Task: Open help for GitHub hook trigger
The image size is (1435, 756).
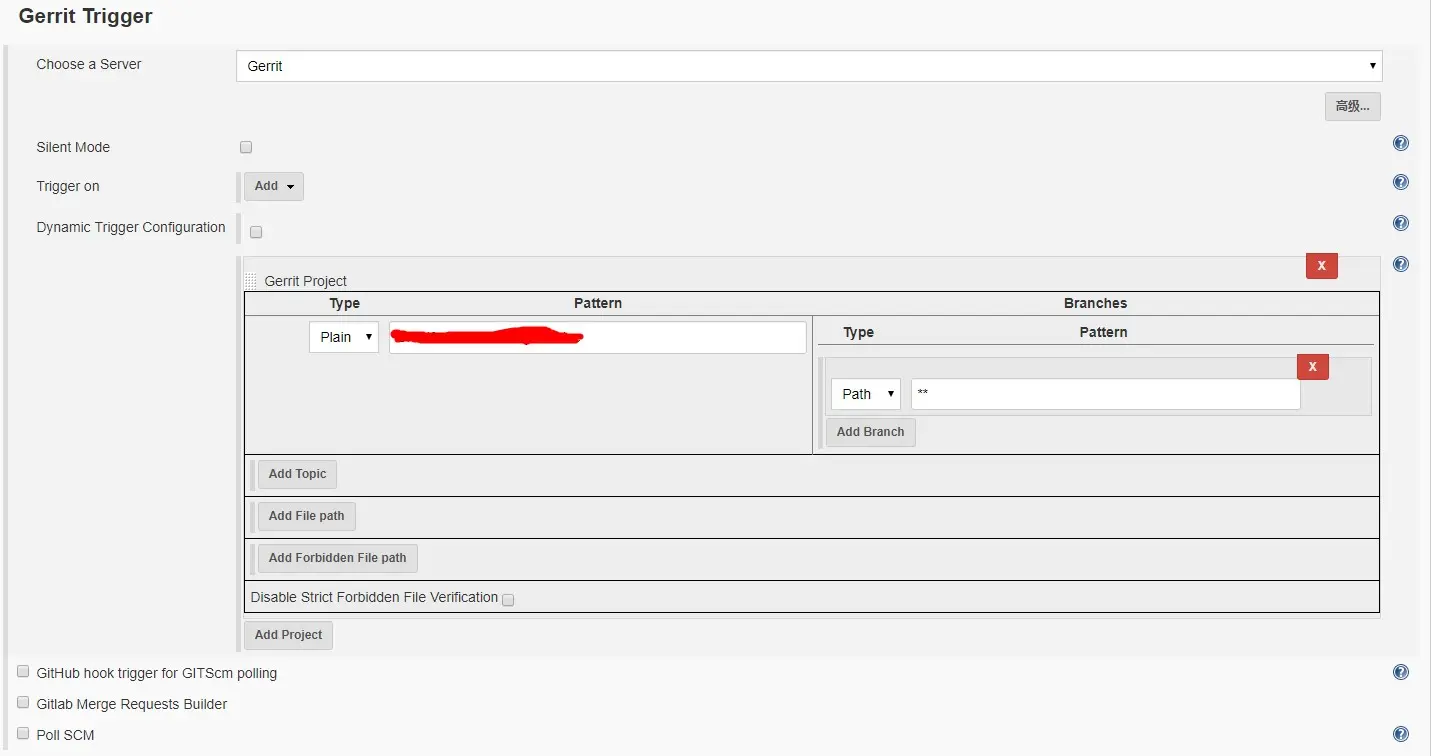Action: coord(1401,672)
